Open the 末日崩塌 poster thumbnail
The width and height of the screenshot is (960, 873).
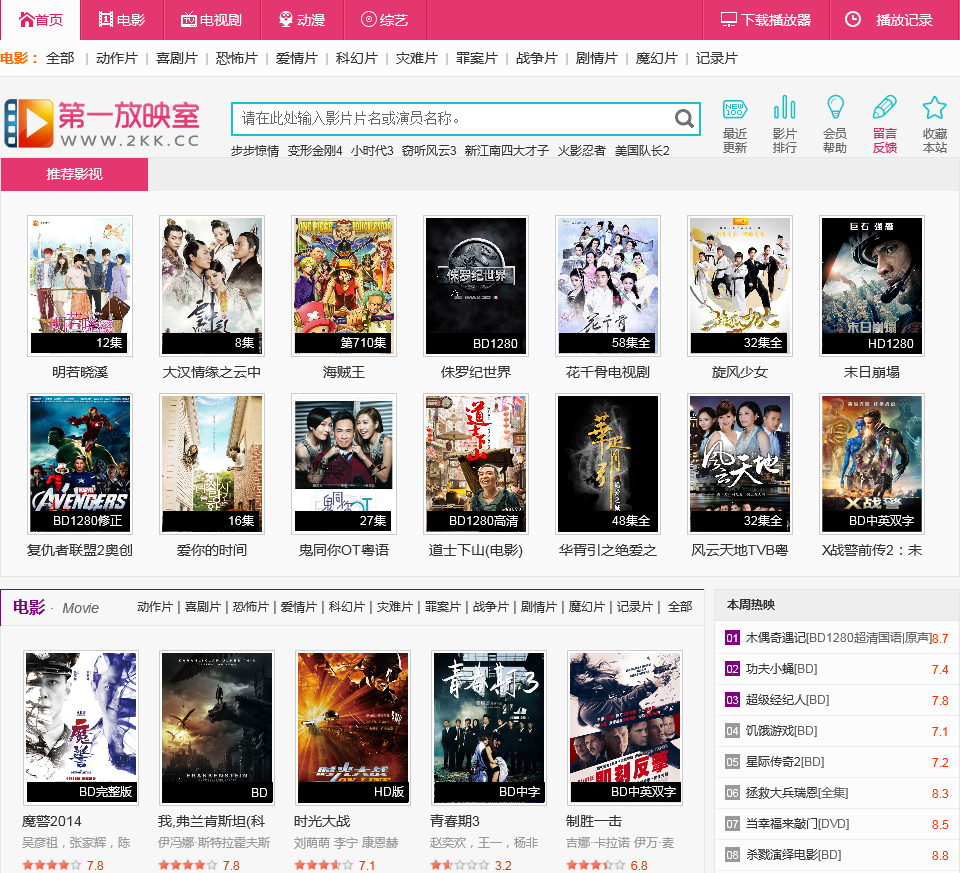pyautogui.click(x=872, y=285)
